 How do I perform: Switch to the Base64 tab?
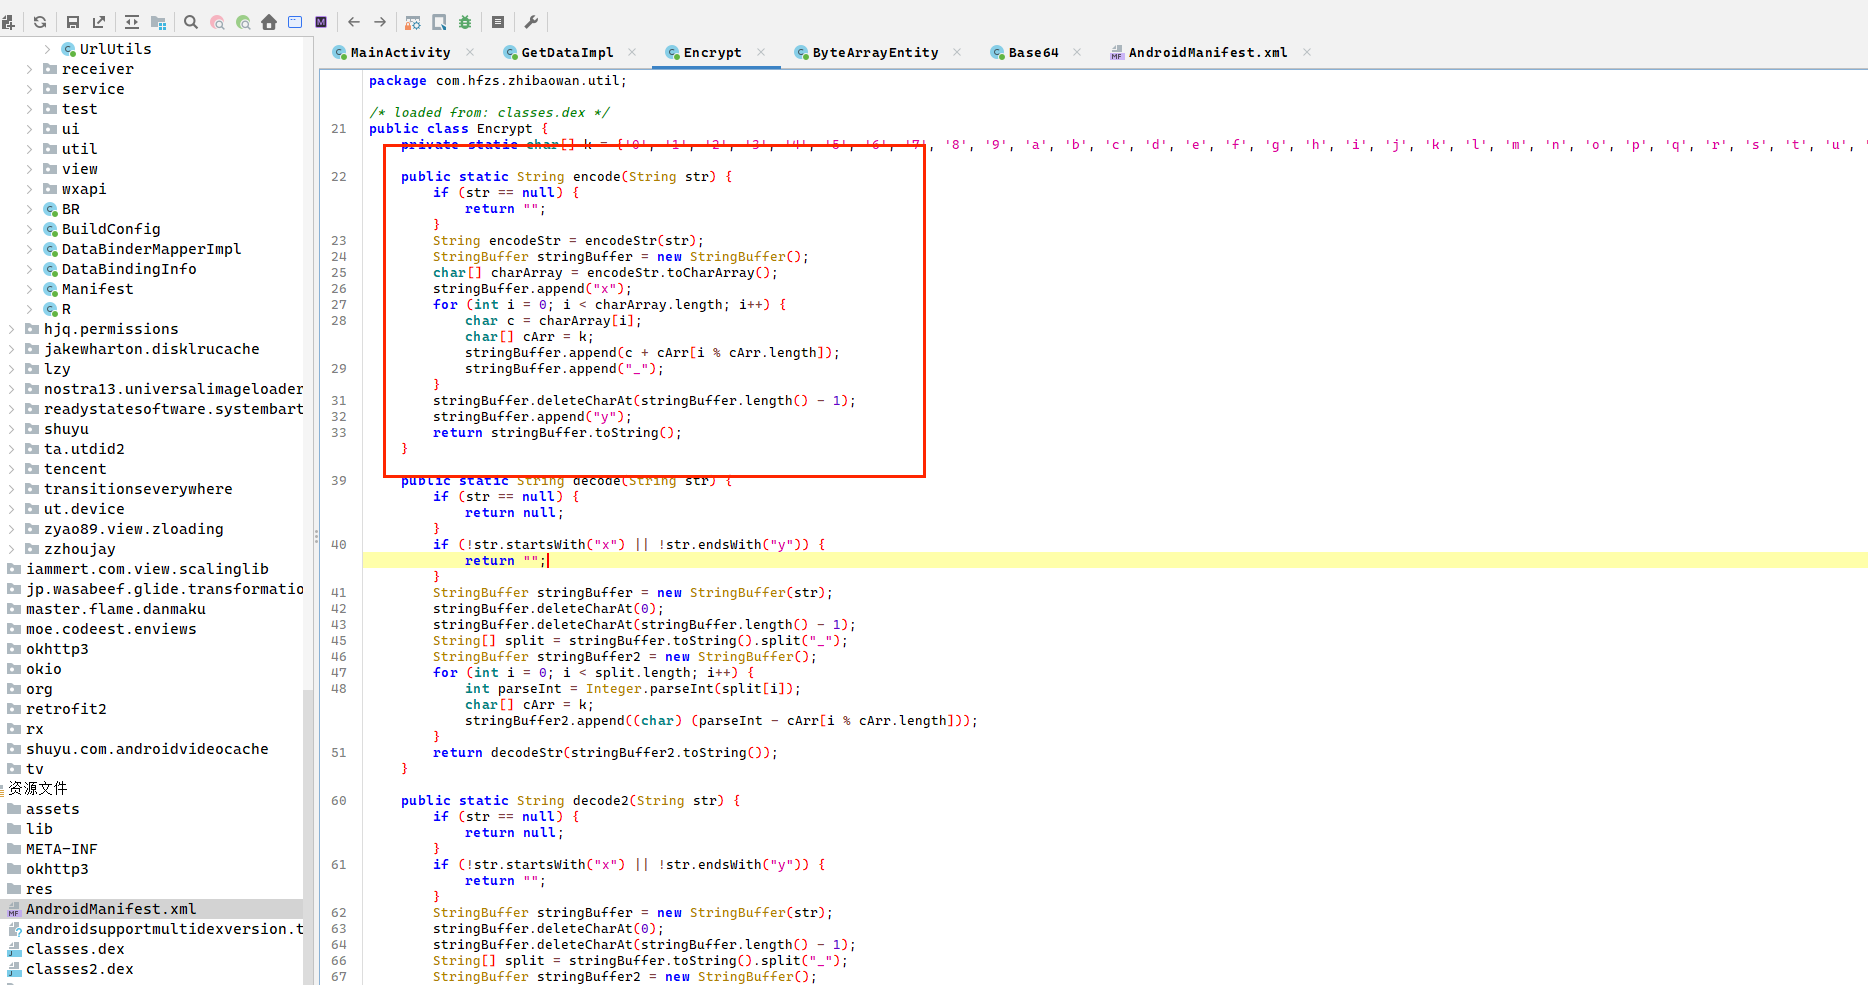coord(1032,53)
